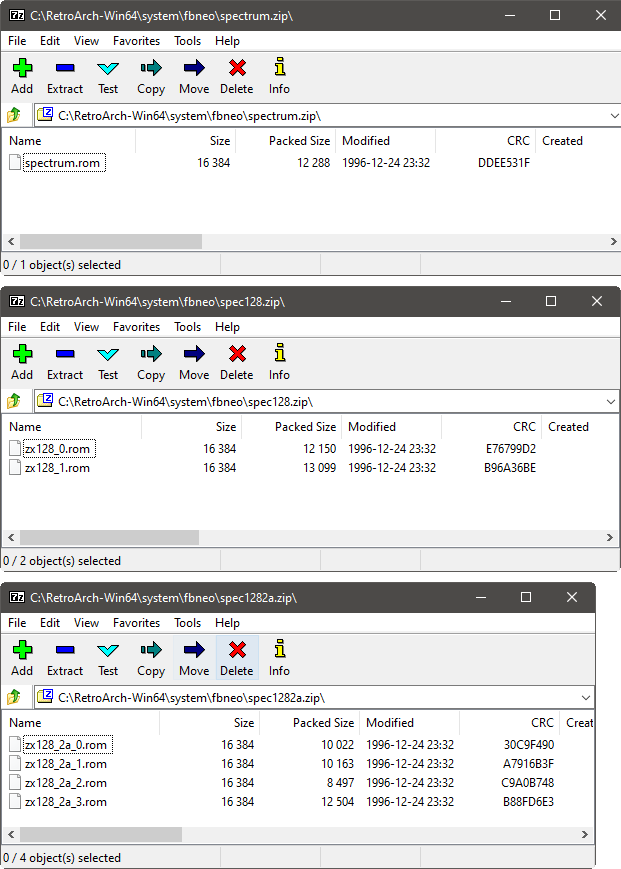
Task: Click CRC value DDEE531F
Action: [x=504, y=163]
